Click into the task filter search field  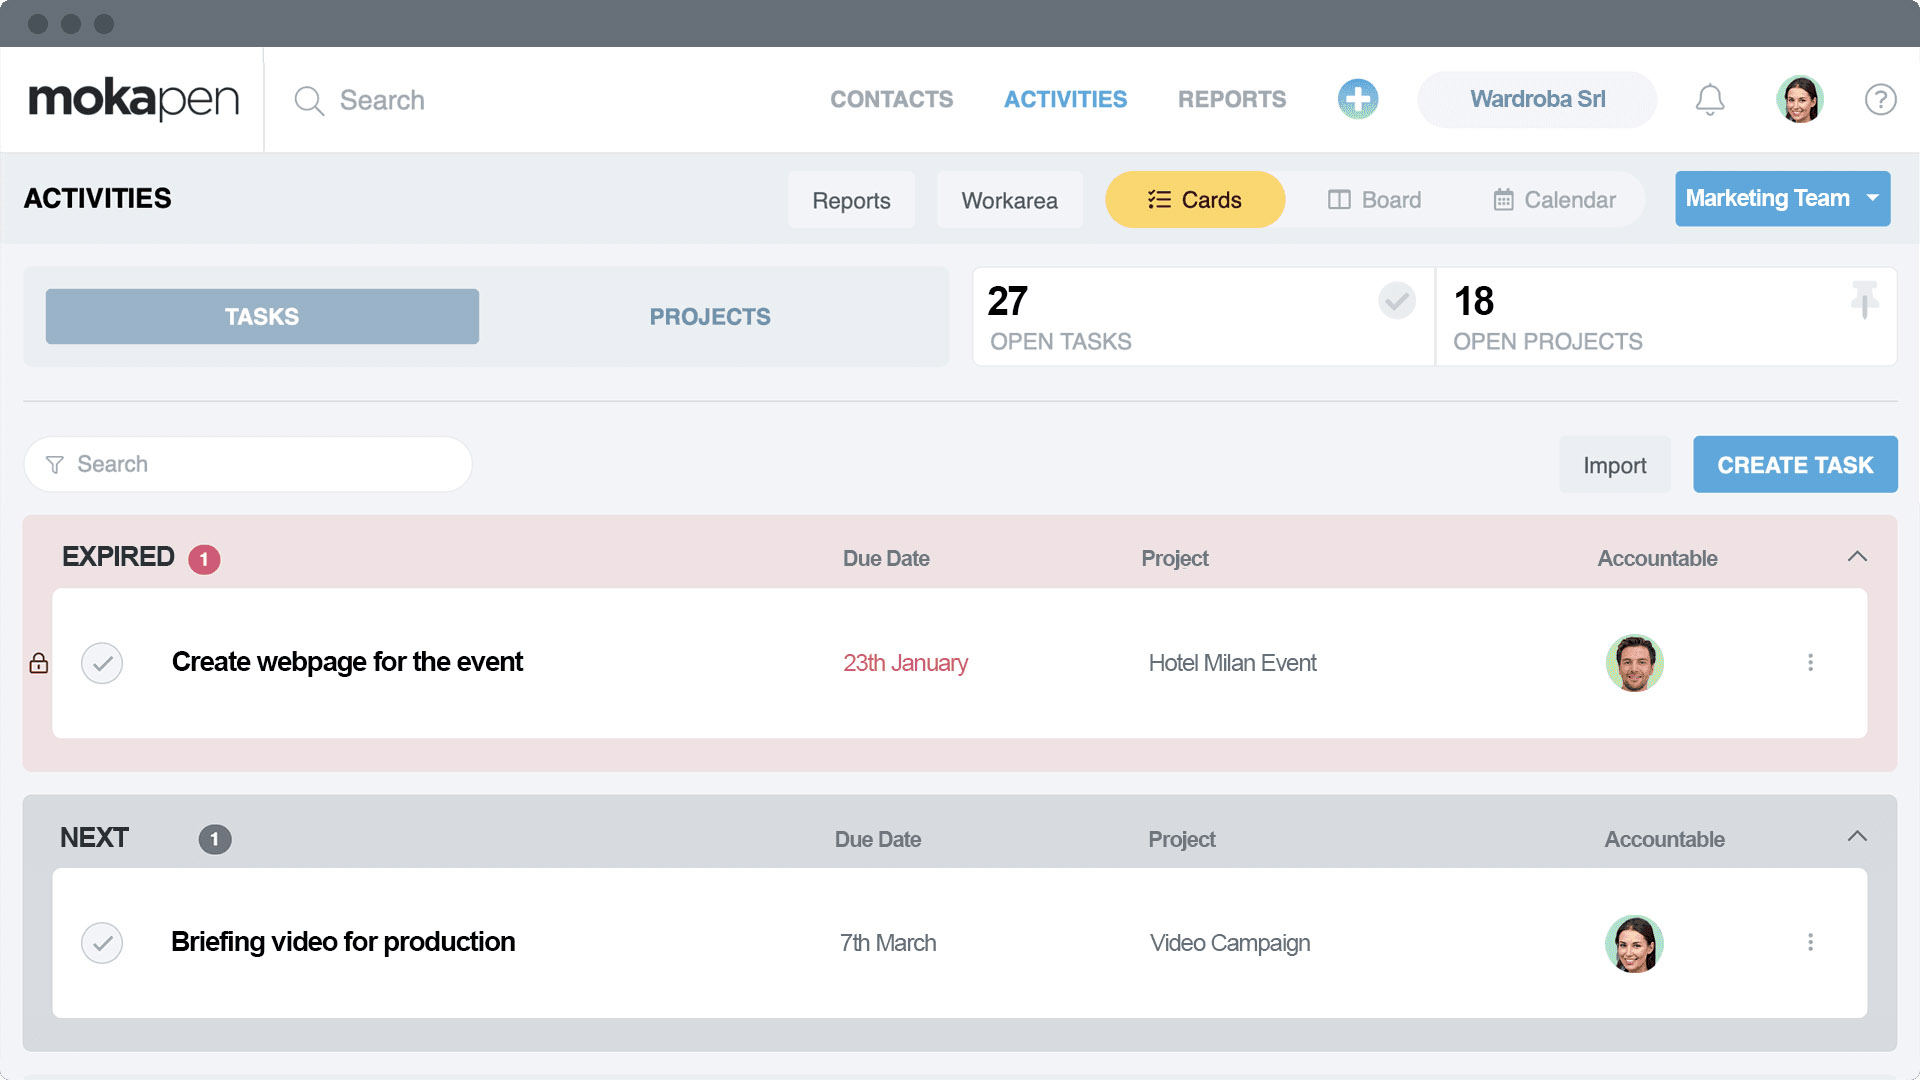coord(247,463)
